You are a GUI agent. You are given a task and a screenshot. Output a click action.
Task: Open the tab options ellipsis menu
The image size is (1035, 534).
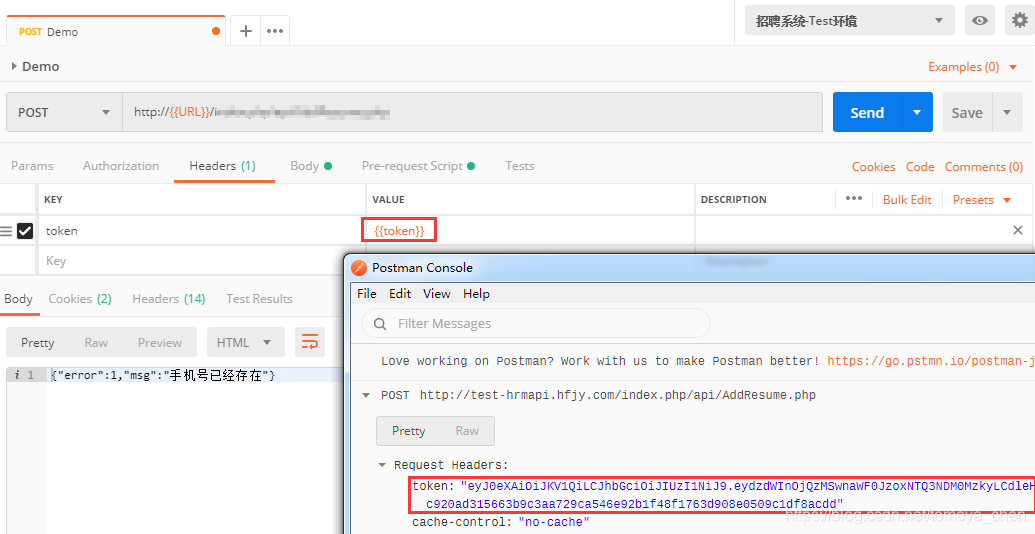click(275, 31)
